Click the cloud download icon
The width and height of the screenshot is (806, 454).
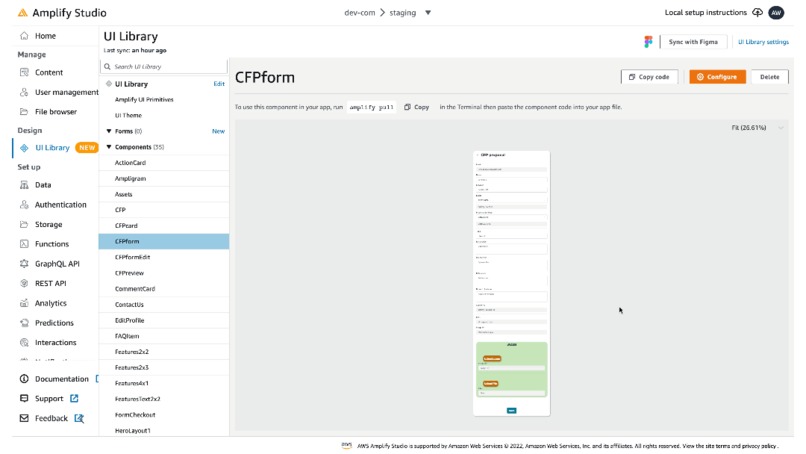757,12
